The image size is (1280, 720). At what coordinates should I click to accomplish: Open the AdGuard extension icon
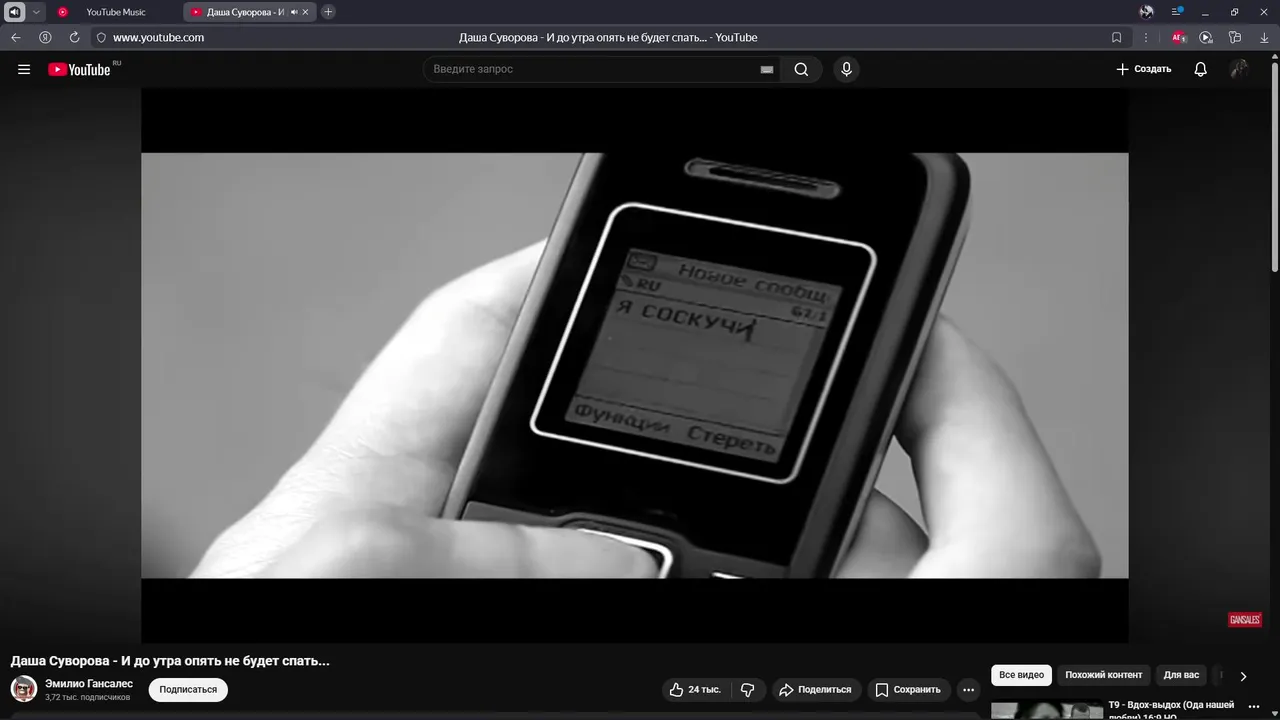tap(1179, 37)
